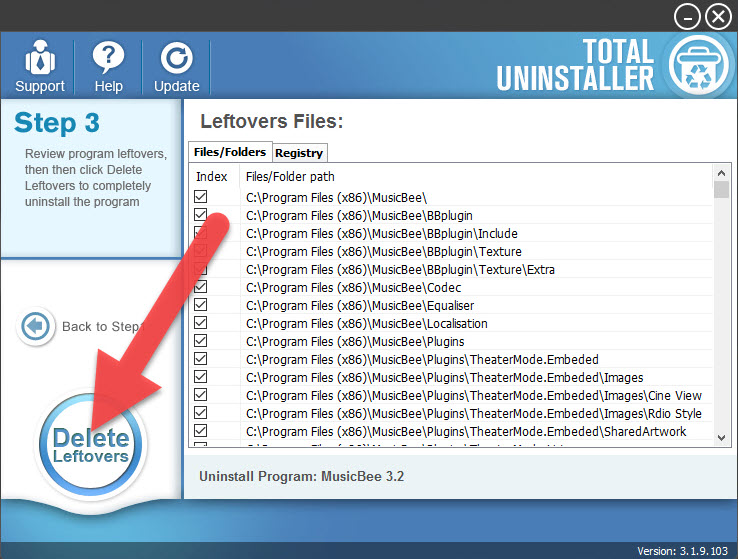This screenshot has height=559, width=738.
Task: Toggle checkbox for MusicBee\Localisation
Action: click(201, 322)
